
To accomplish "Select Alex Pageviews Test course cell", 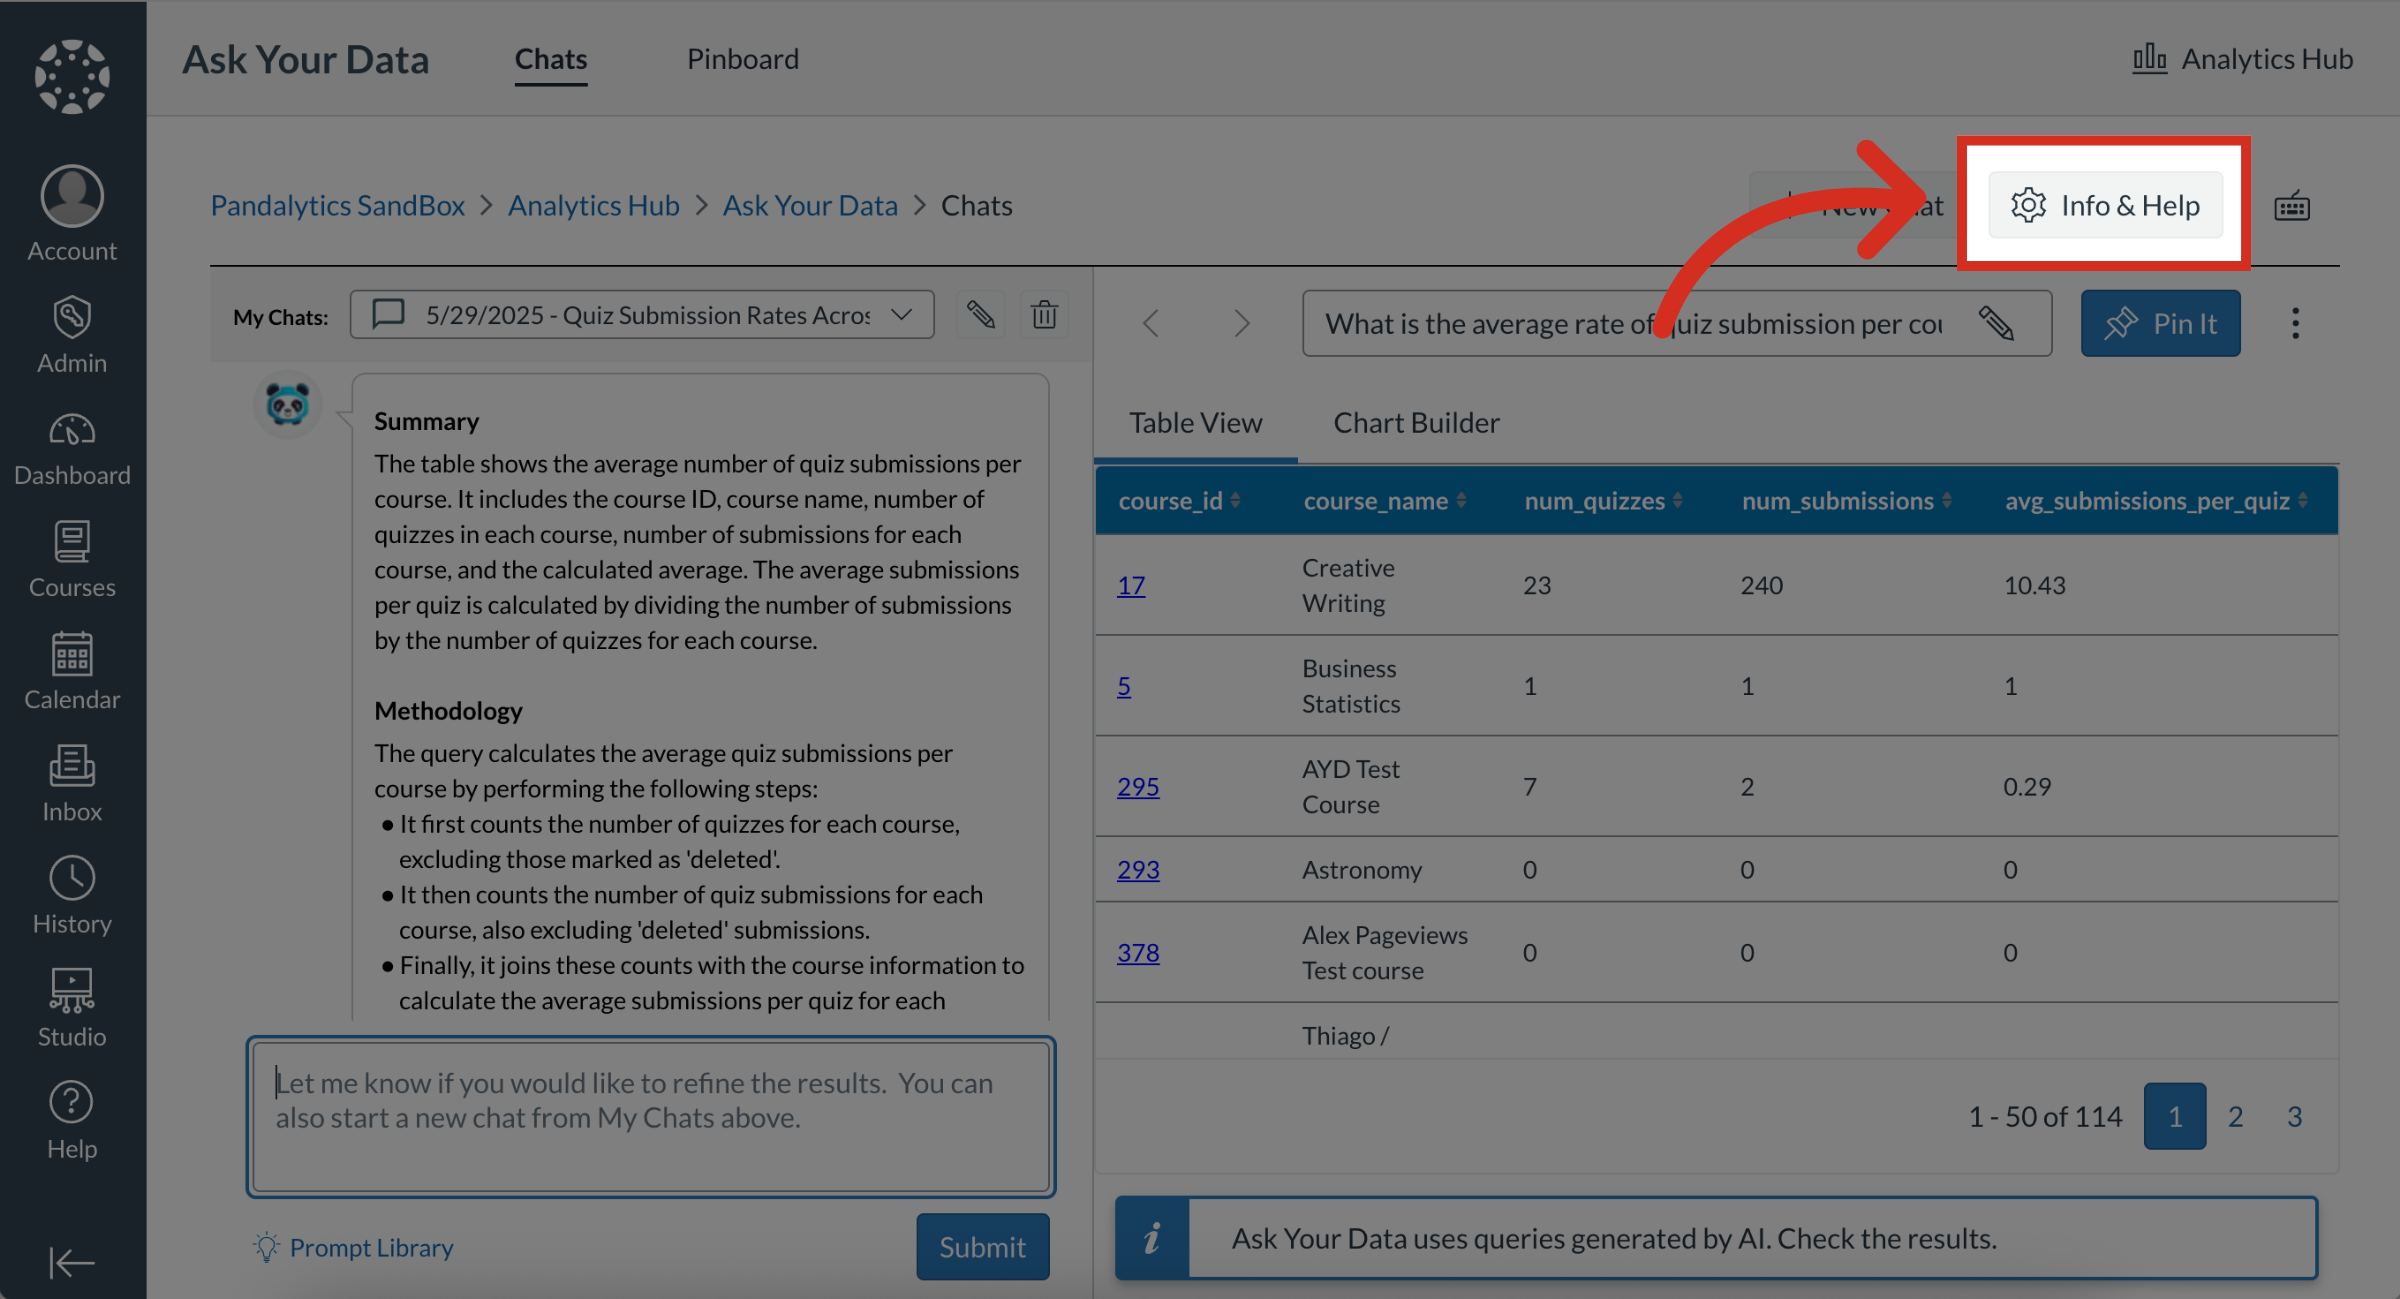I will point(1385,952).
